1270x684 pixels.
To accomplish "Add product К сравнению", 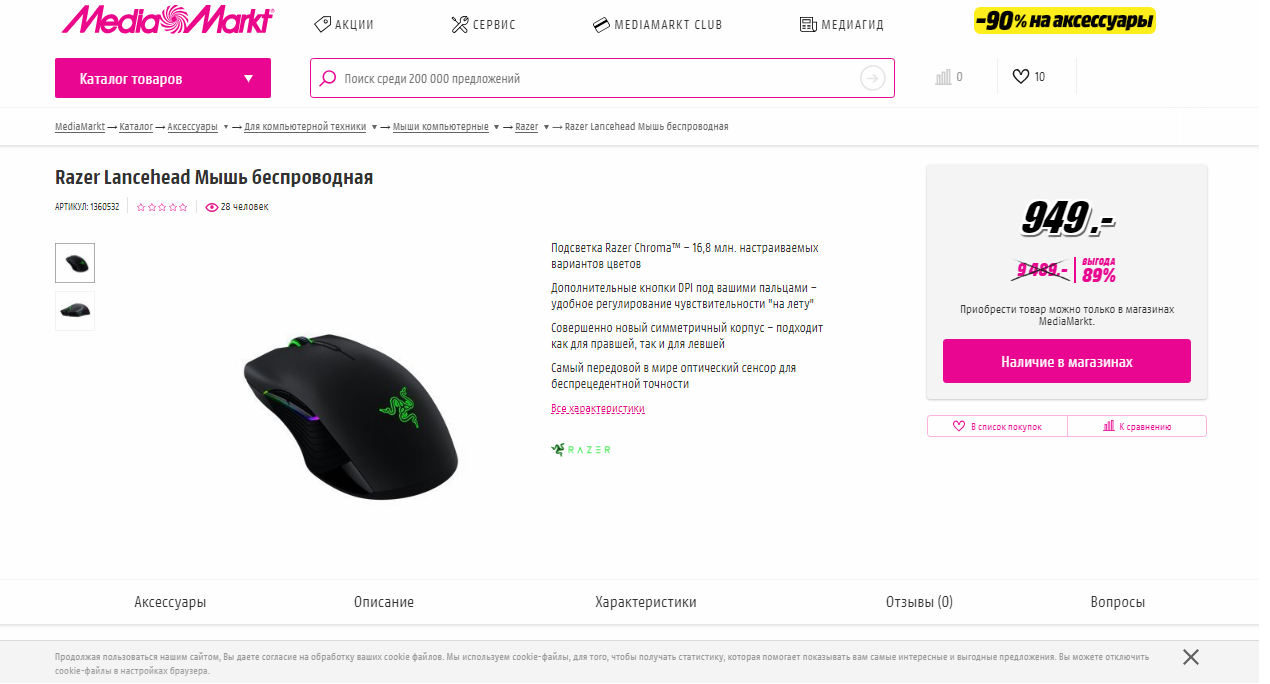I will coord(1137,426).
